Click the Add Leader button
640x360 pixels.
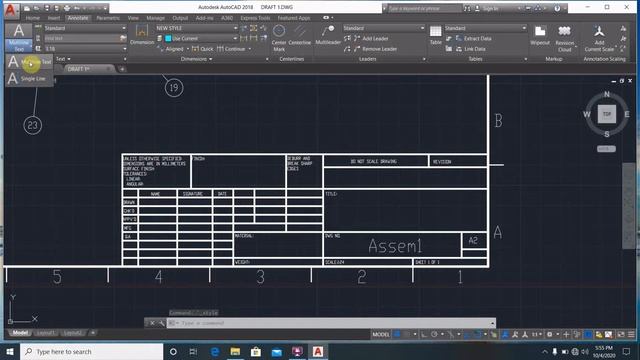pyautogui.click(x=371, y=38)
